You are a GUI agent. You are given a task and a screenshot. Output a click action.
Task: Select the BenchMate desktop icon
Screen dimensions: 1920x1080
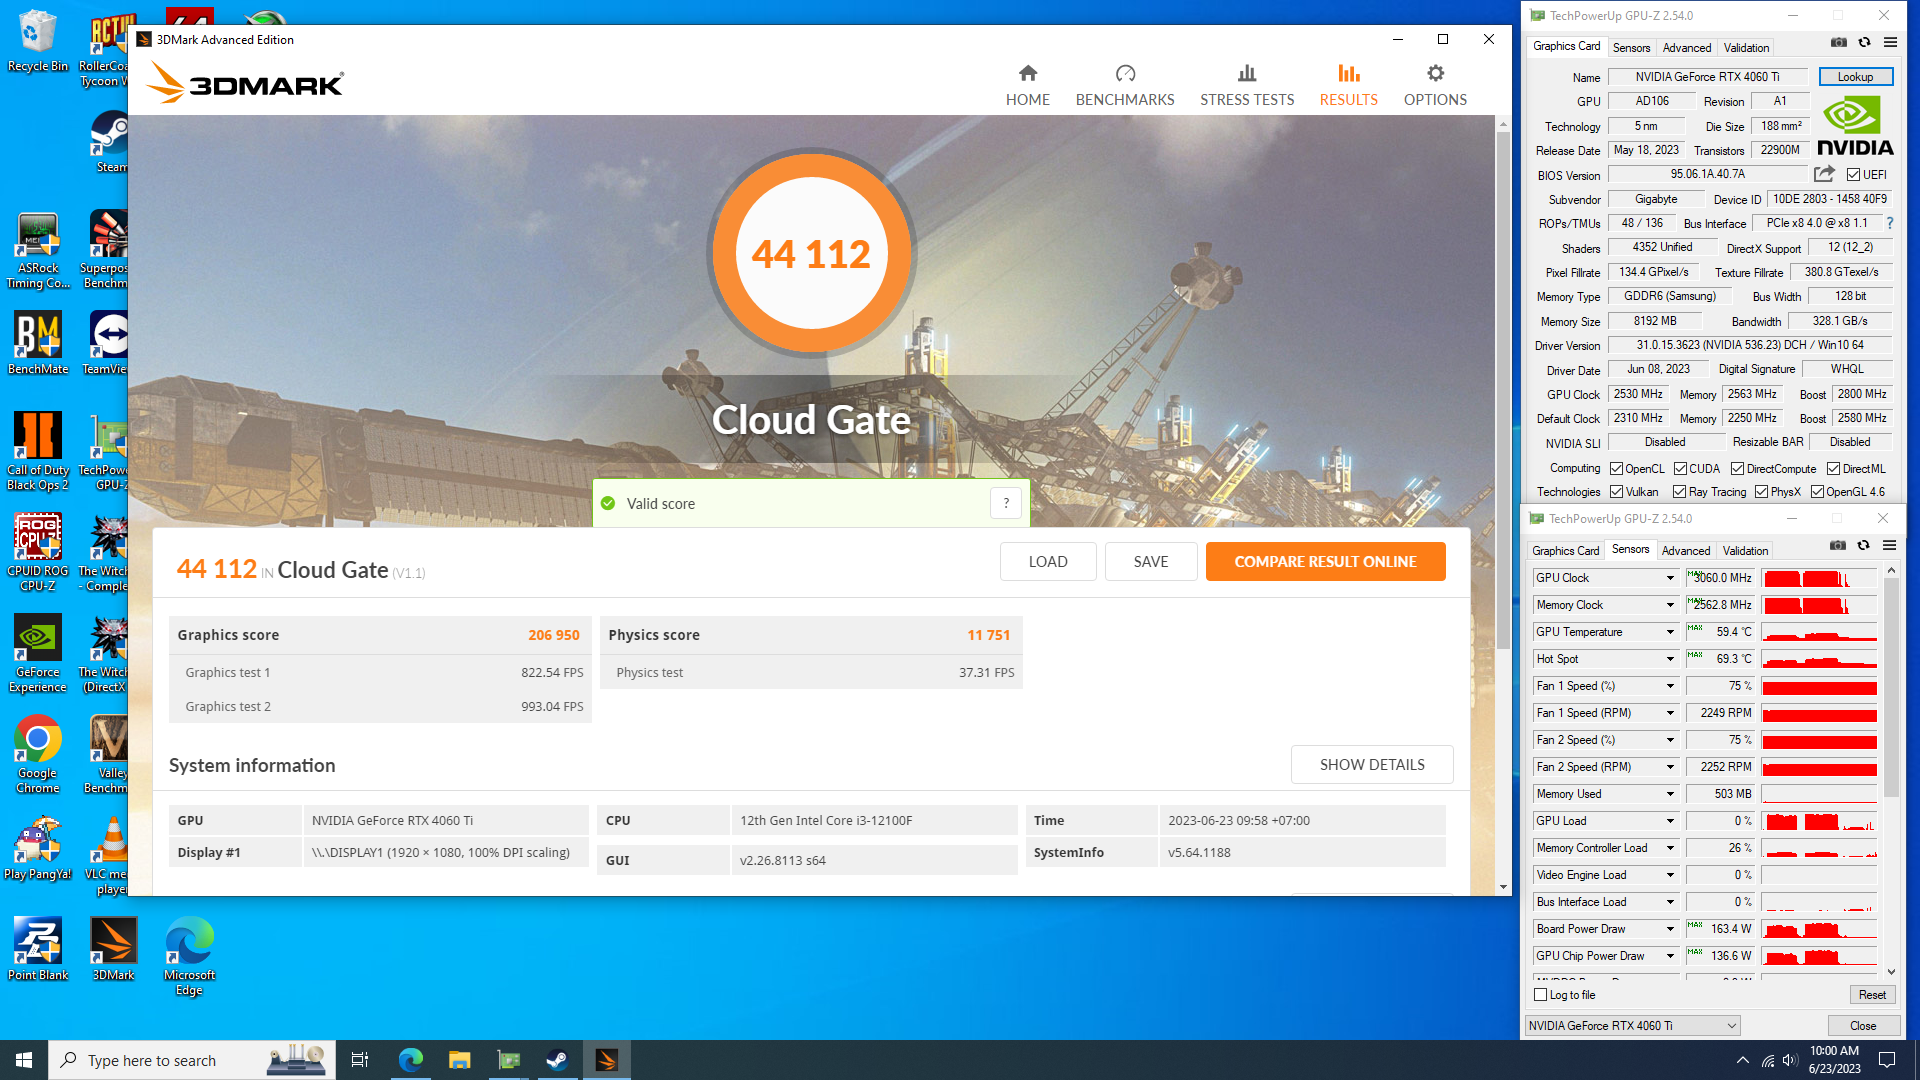coord(38,343)
